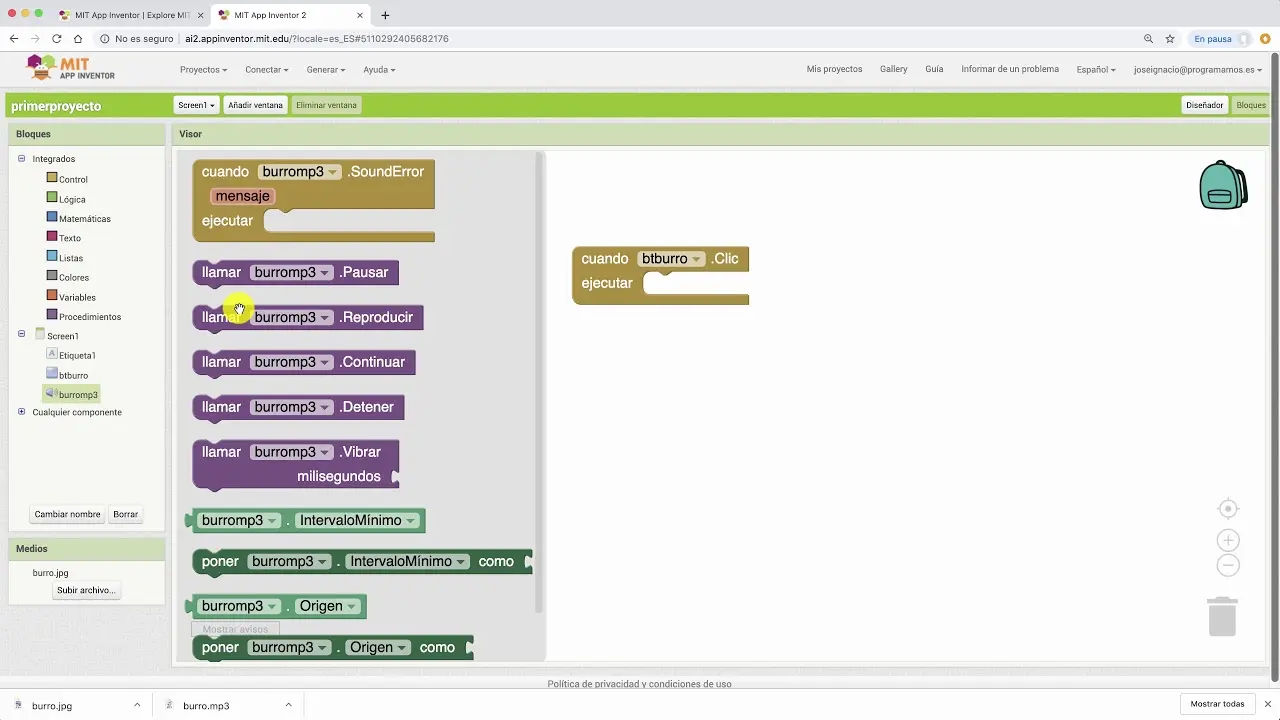The image size is (1280, 720).
Task: Go to Mis proyectos
Action: [x=834, y=69]
